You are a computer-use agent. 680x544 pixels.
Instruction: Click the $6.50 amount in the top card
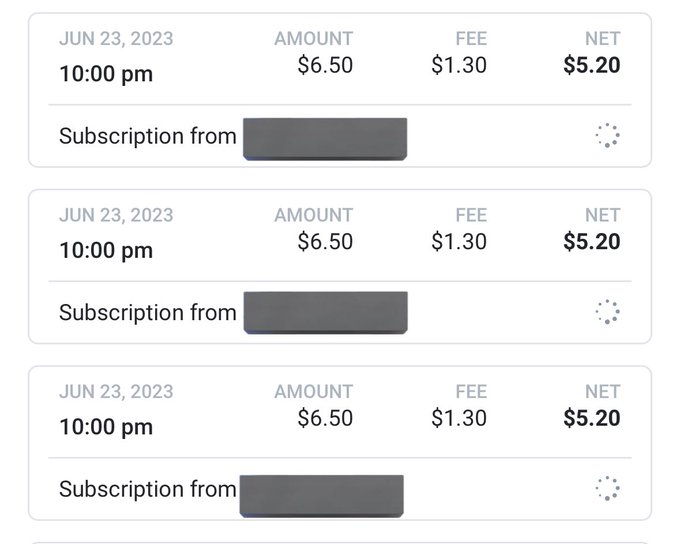[325, 65]
